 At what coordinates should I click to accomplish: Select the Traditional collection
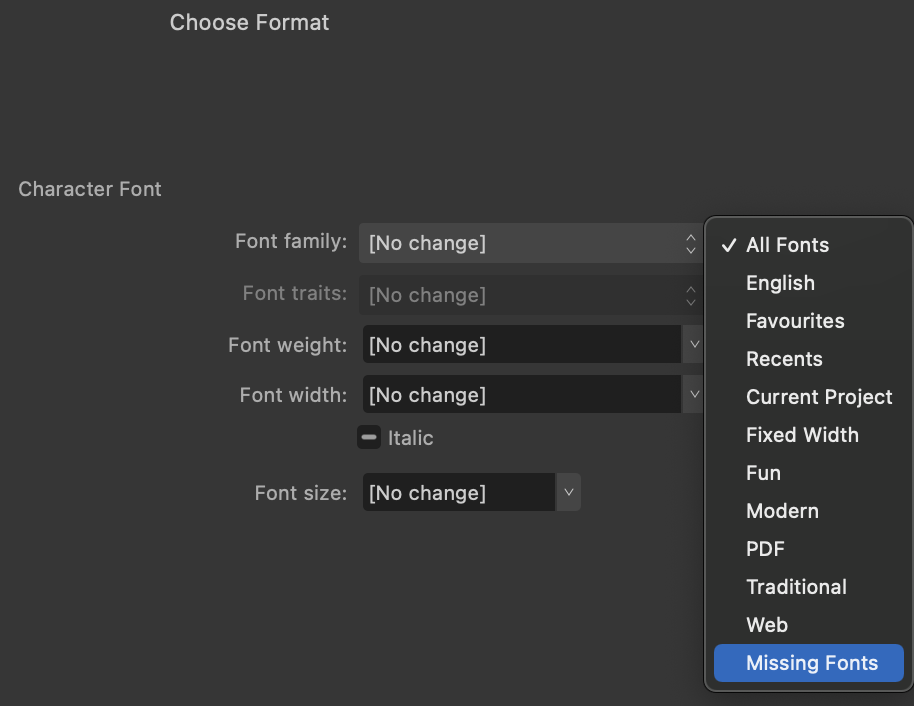[796, 587]
